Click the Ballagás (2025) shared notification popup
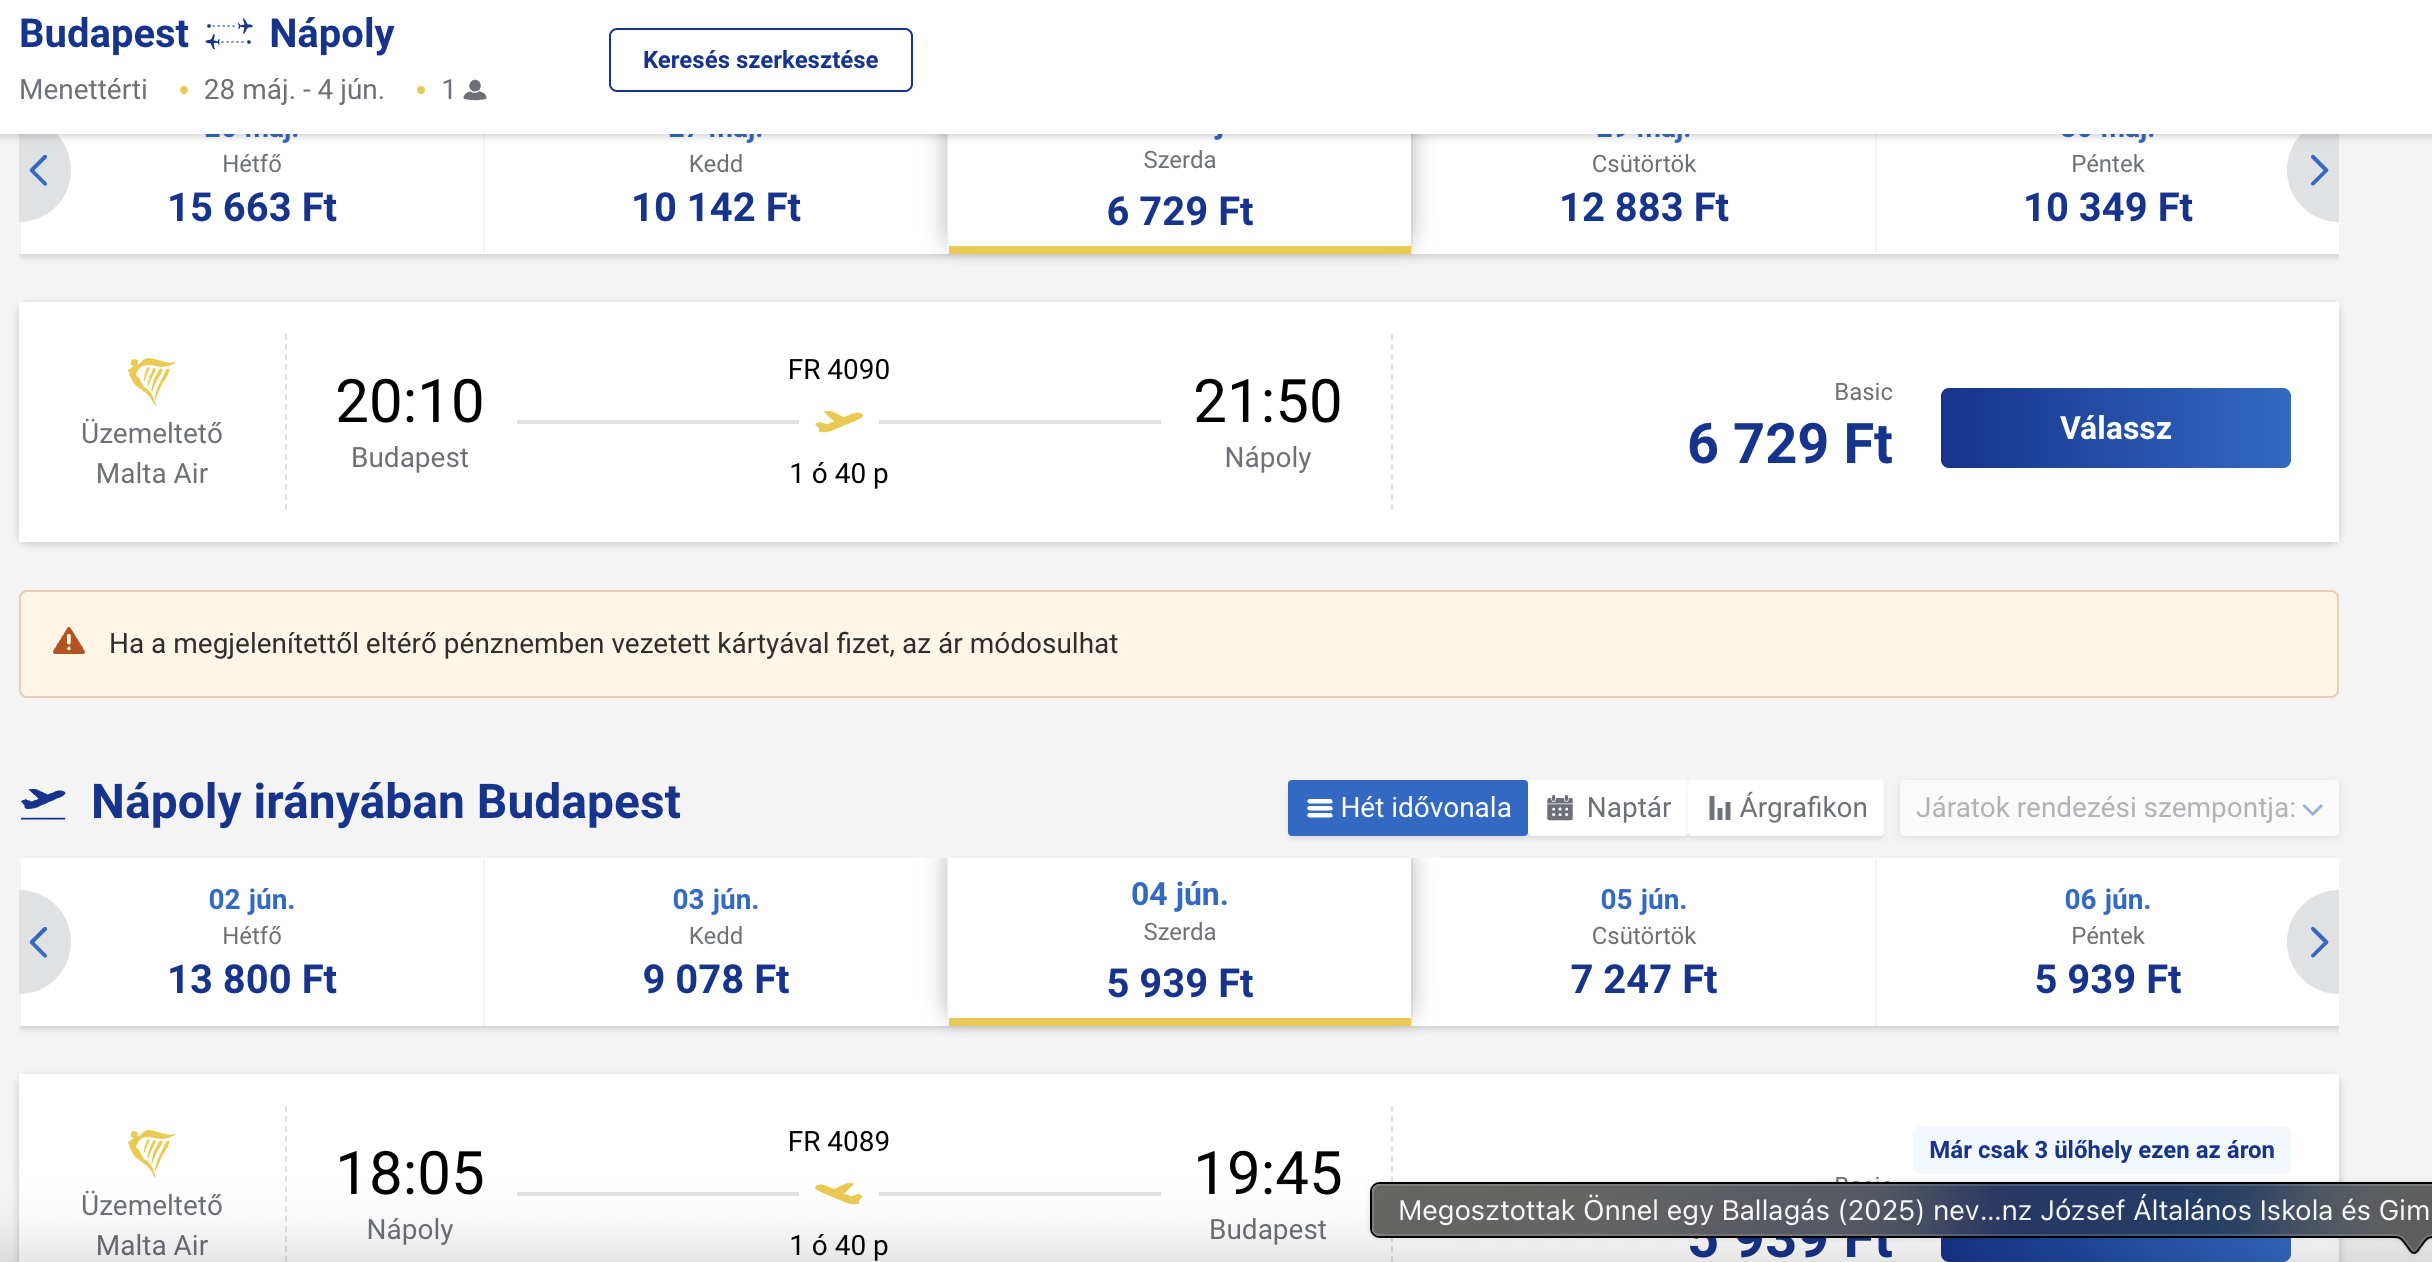The image size is (2432, 1262). 1900,1211
